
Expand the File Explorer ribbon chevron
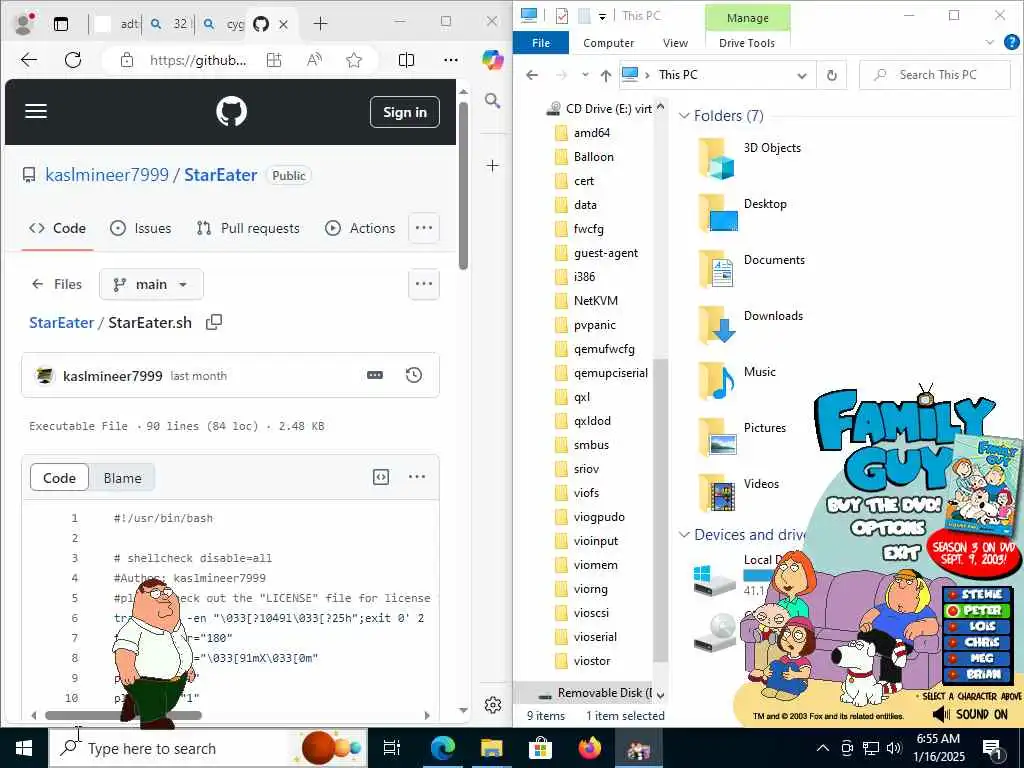(989, 42)
